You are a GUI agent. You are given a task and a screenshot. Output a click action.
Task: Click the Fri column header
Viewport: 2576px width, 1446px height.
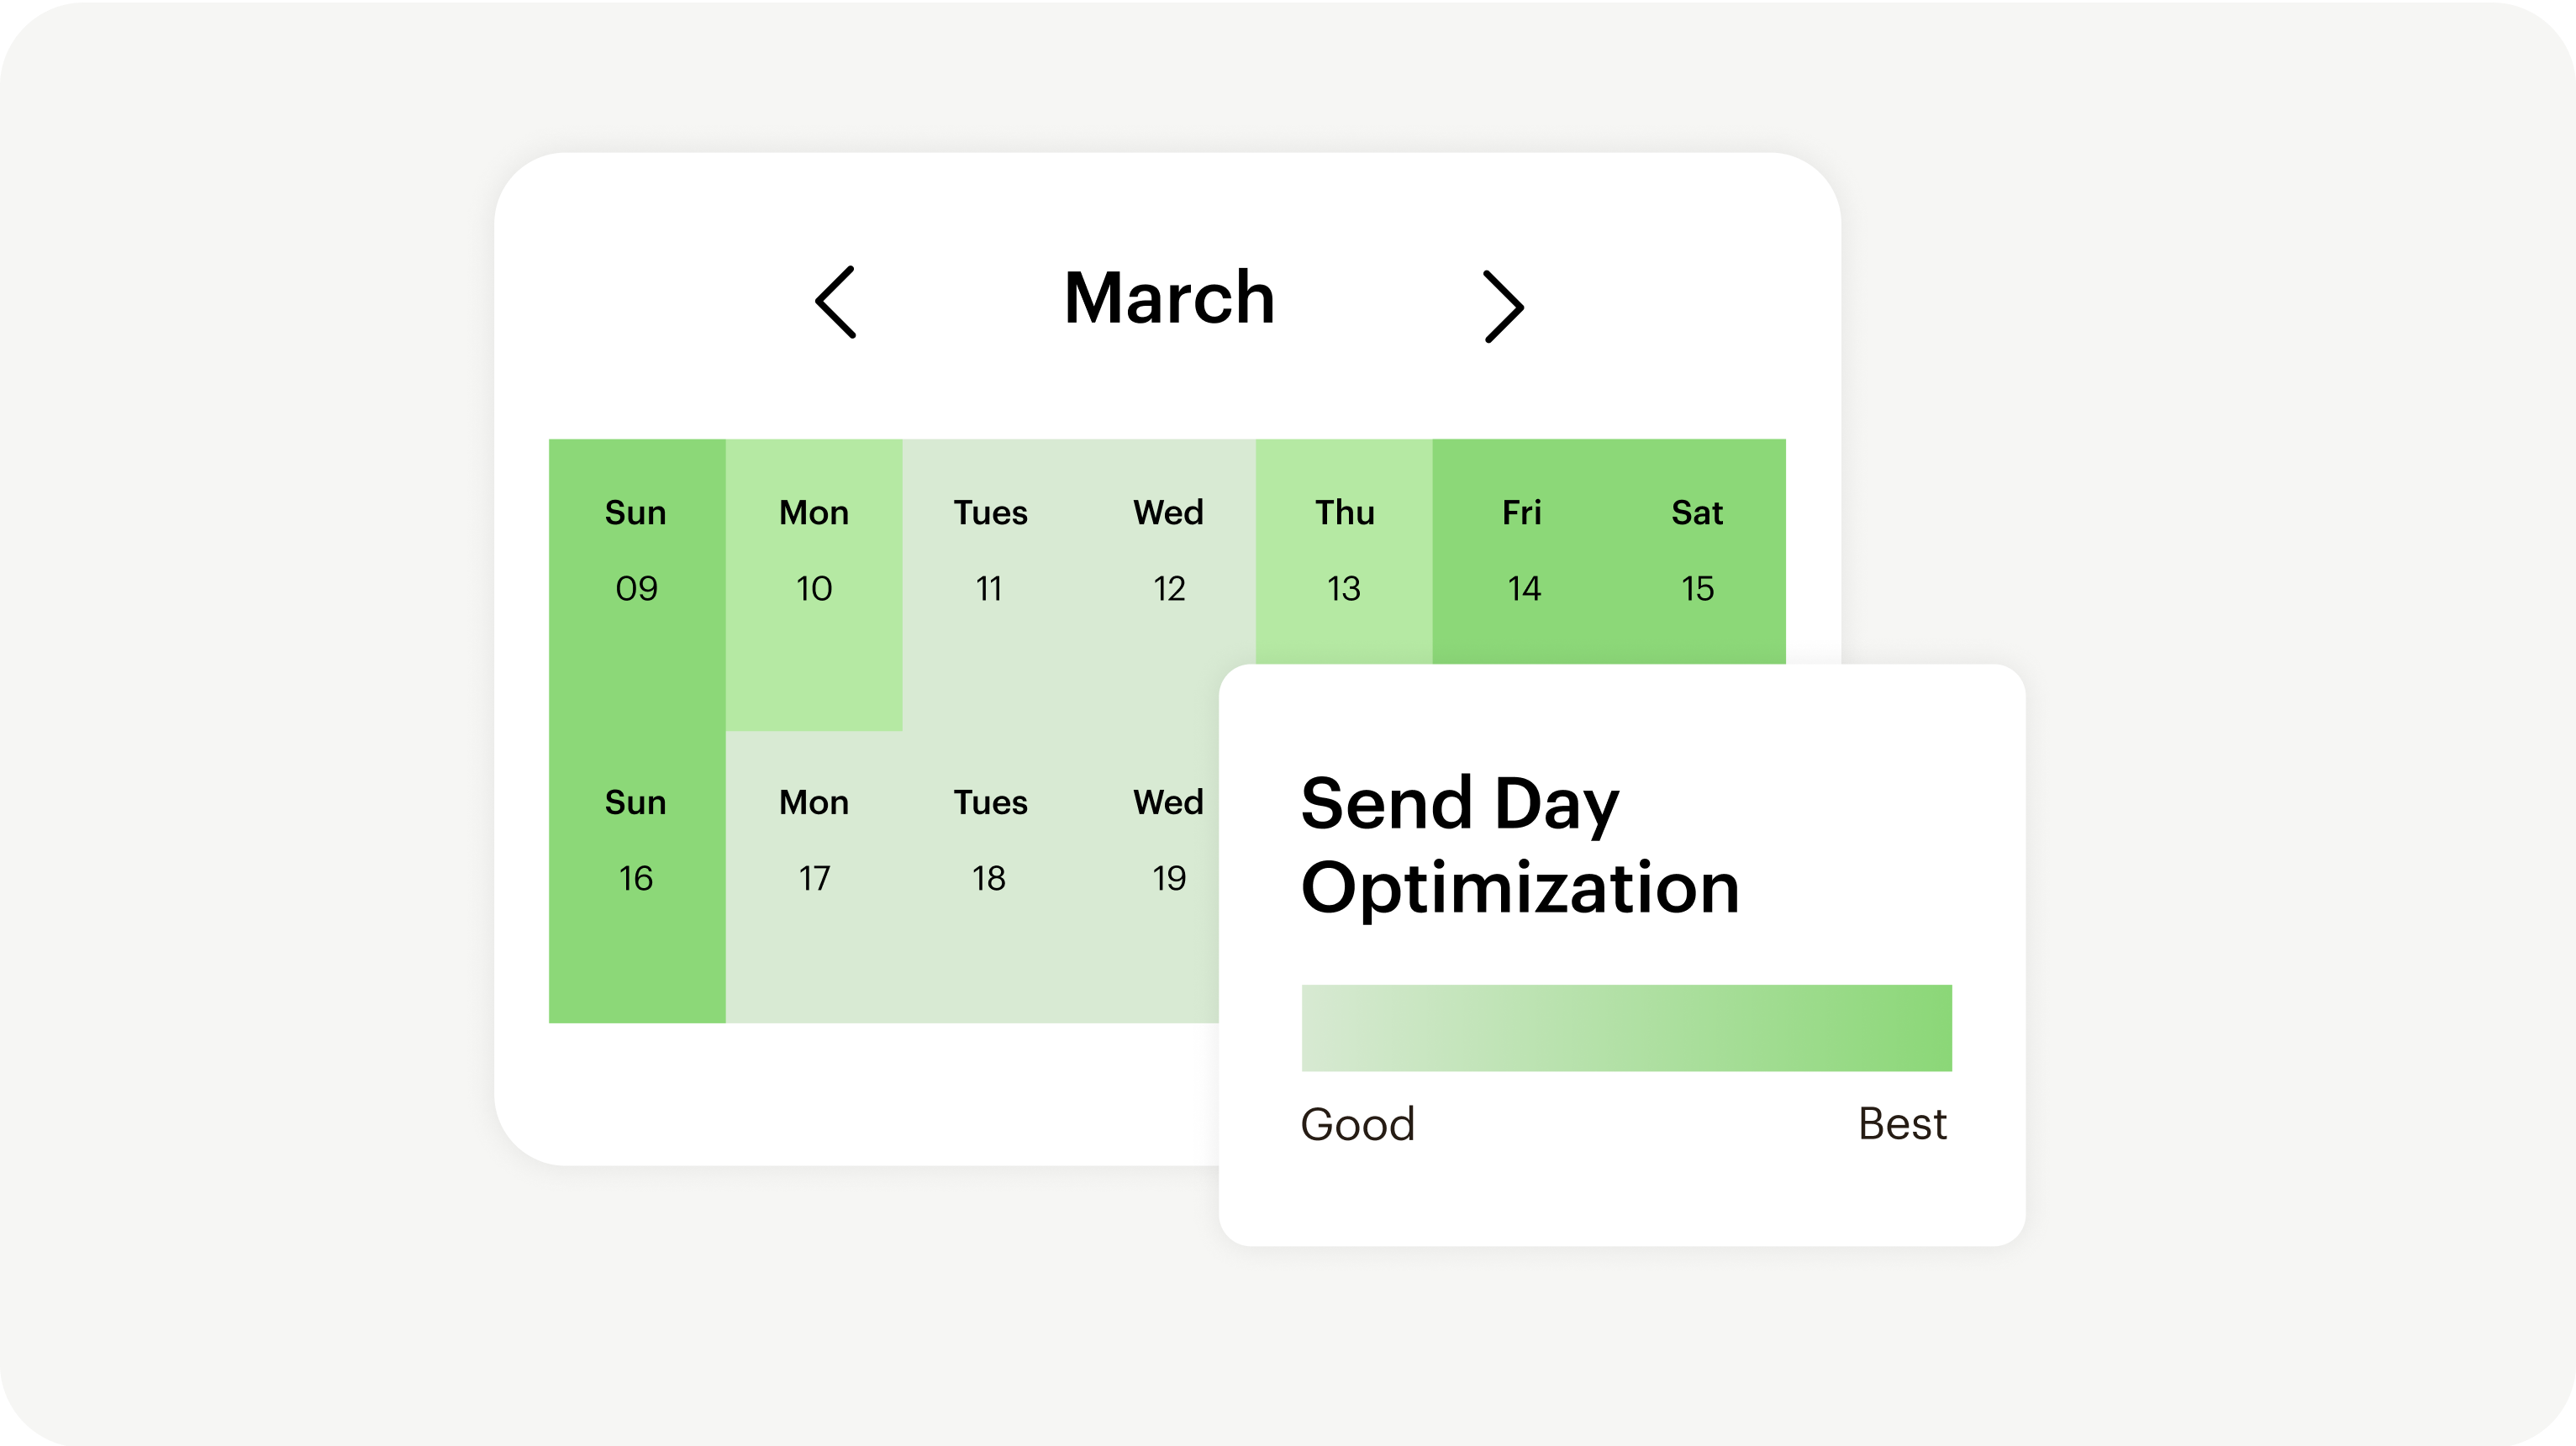point(1523,513)
